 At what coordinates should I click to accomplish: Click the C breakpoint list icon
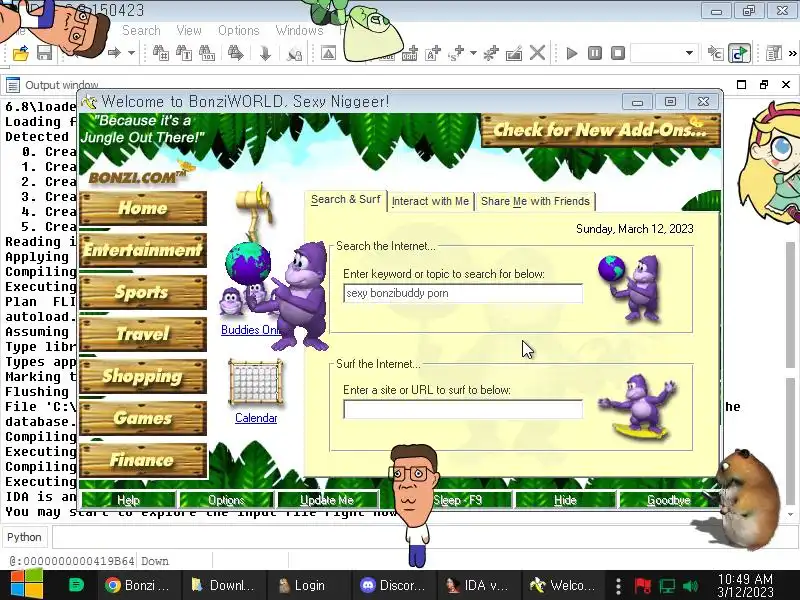[x=716, y=53]
